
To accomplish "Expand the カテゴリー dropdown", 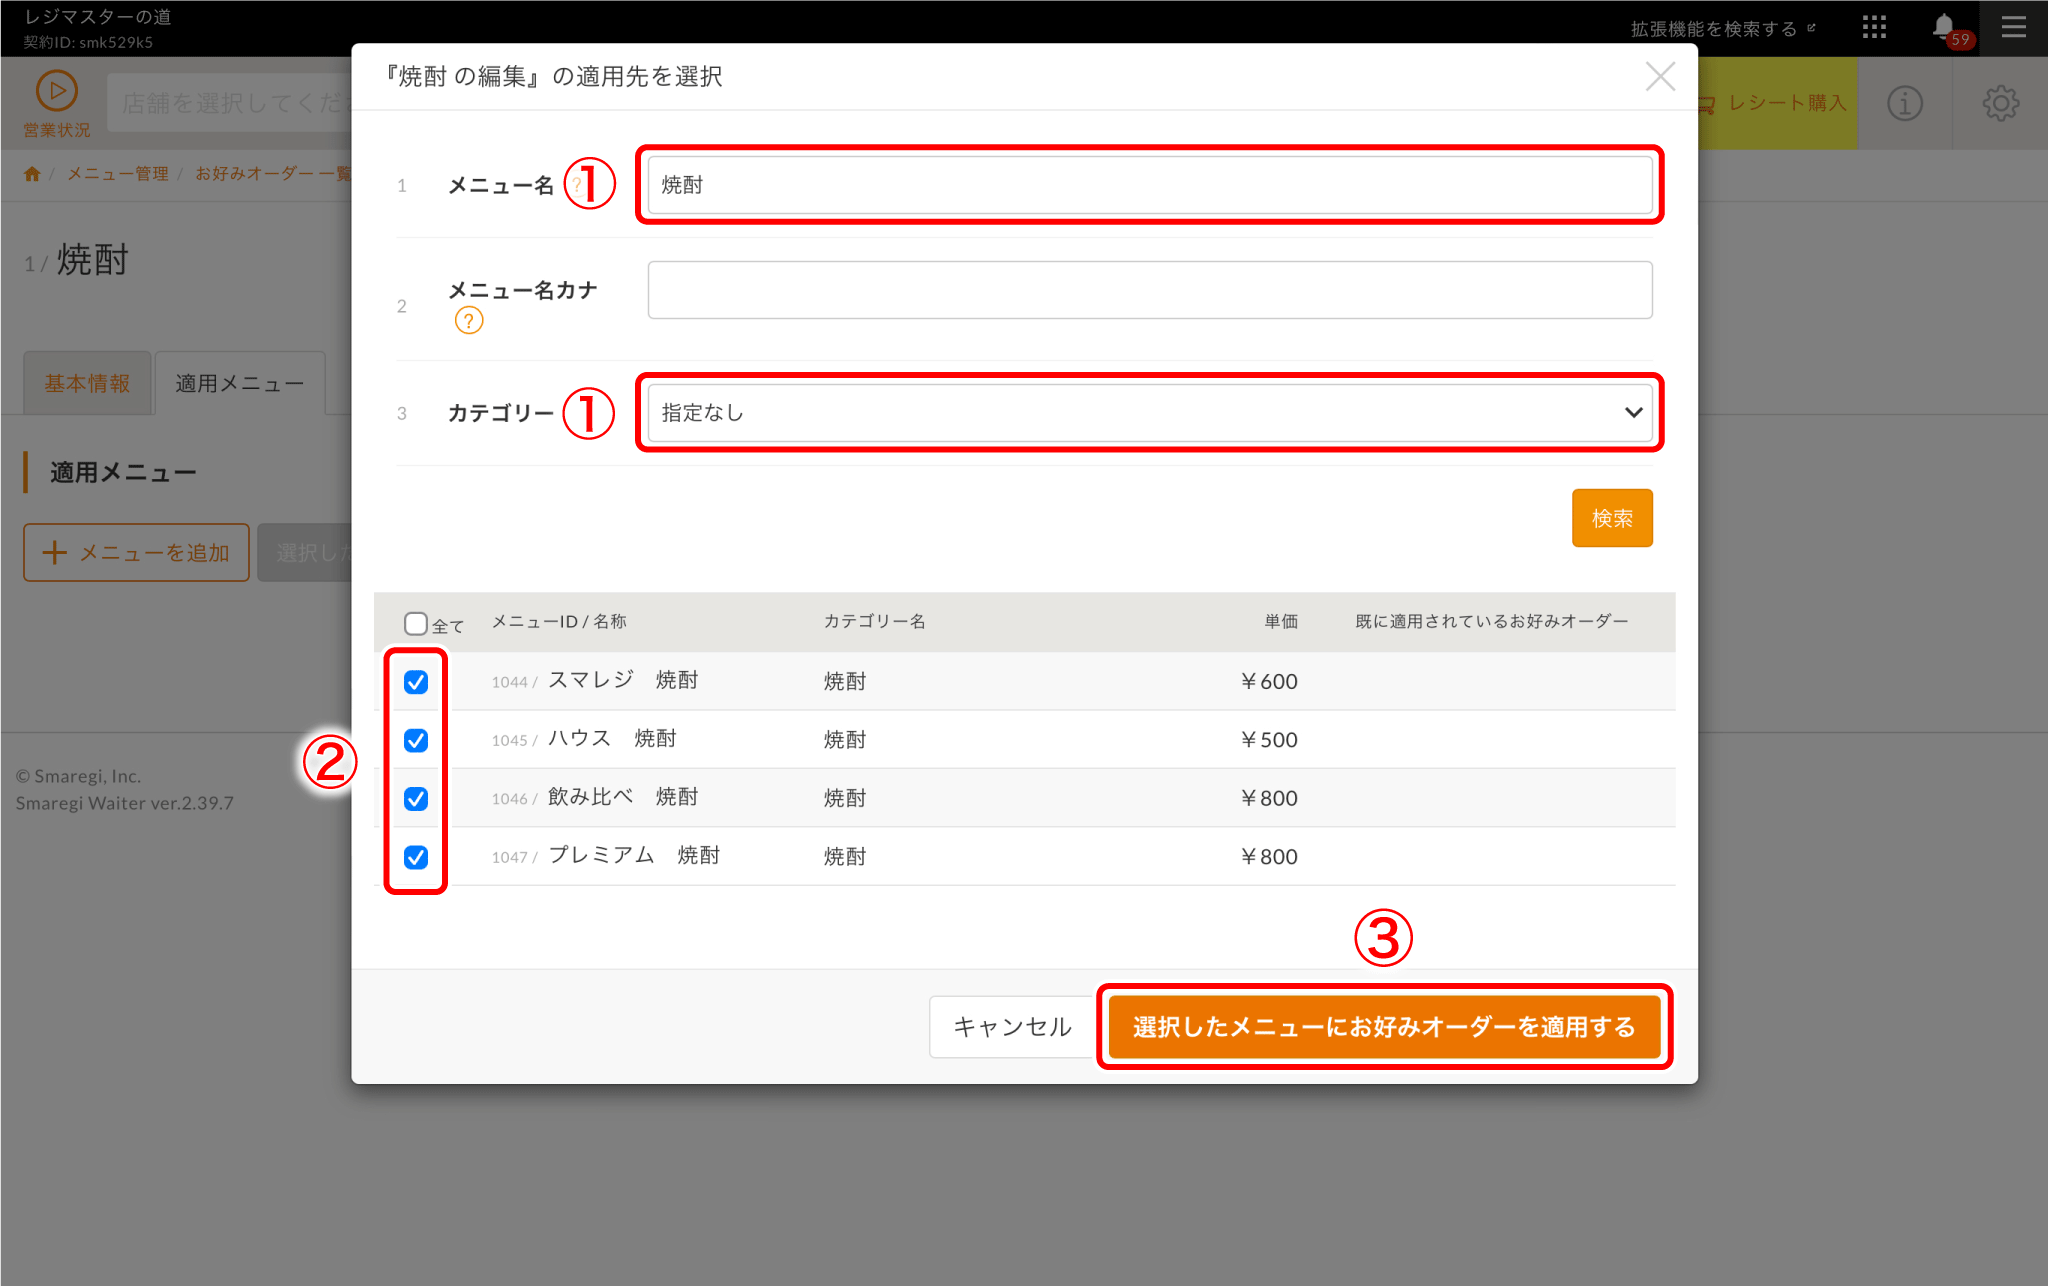I will (x=1149, y=413).
